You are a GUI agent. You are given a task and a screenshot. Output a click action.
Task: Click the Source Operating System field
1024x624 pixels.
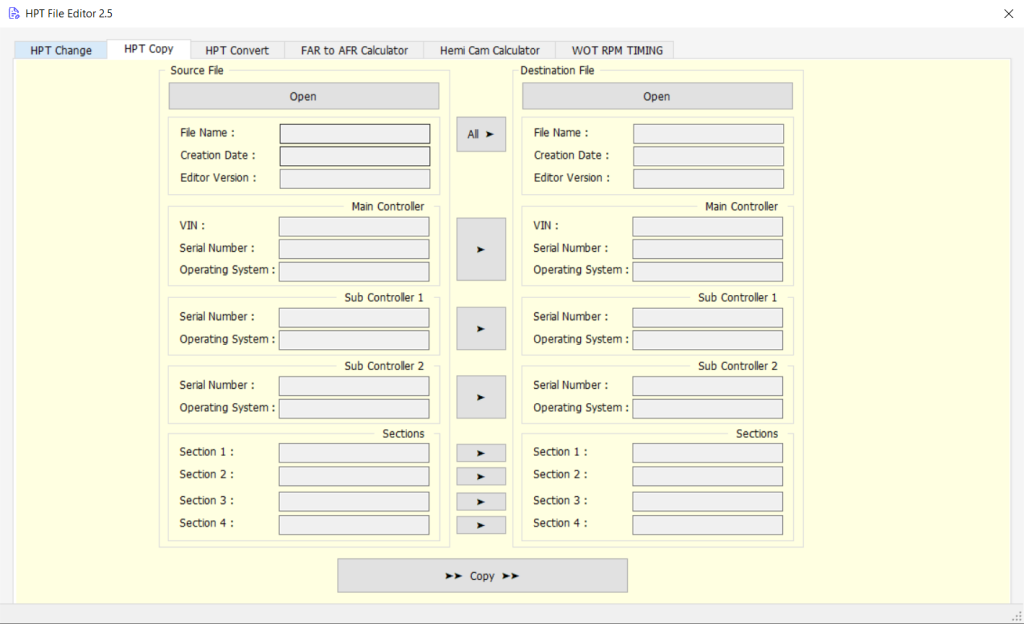pos(354,271)
